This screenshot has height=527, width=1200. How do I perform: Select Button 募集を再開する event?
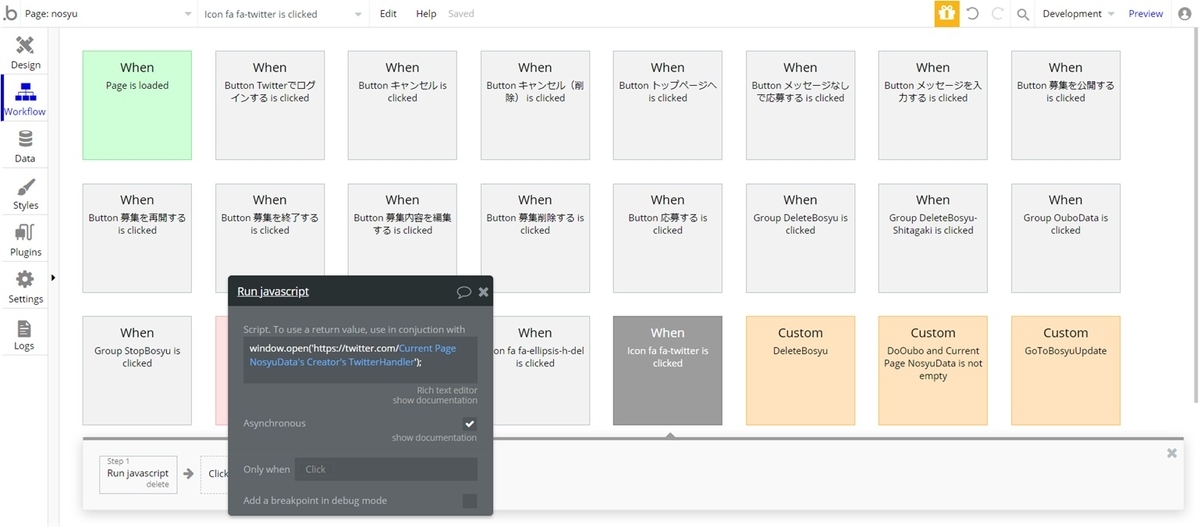pos(137,238)
